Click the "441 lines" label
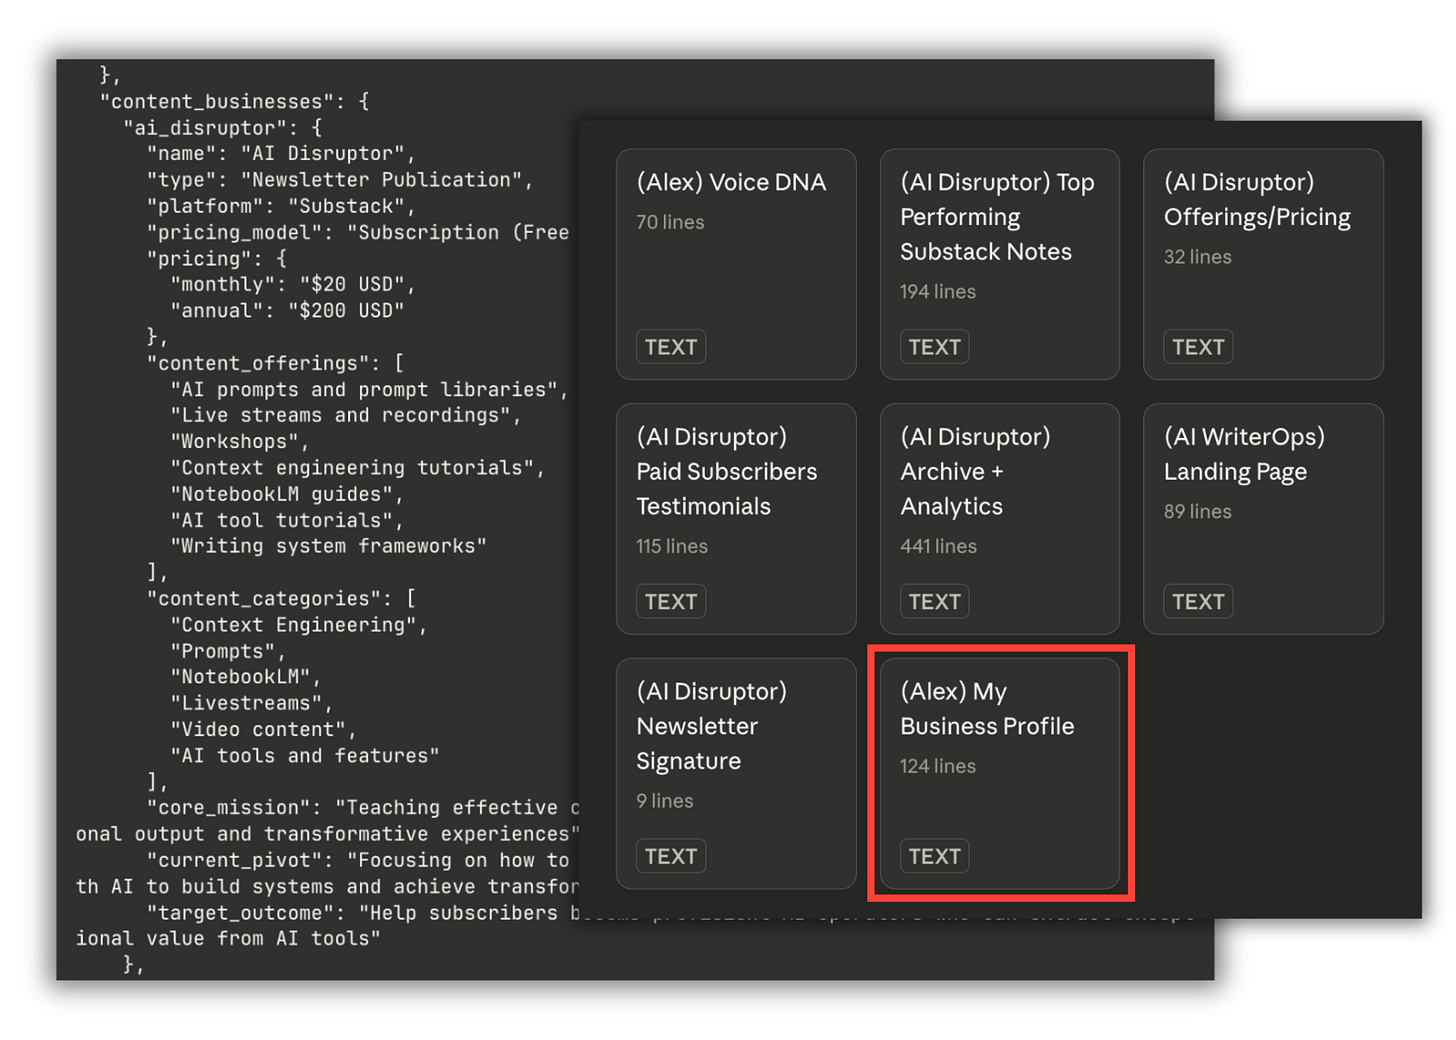Image resolution: width=1456 pixels, height=1040 pixels. click(x=938, y=546)
